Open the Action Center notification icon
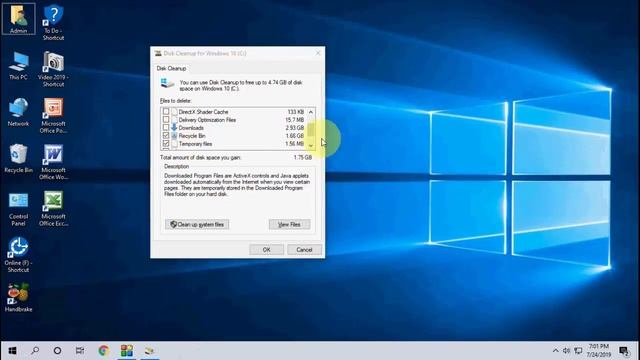This screenshot has width=640, height=360. 624,351
